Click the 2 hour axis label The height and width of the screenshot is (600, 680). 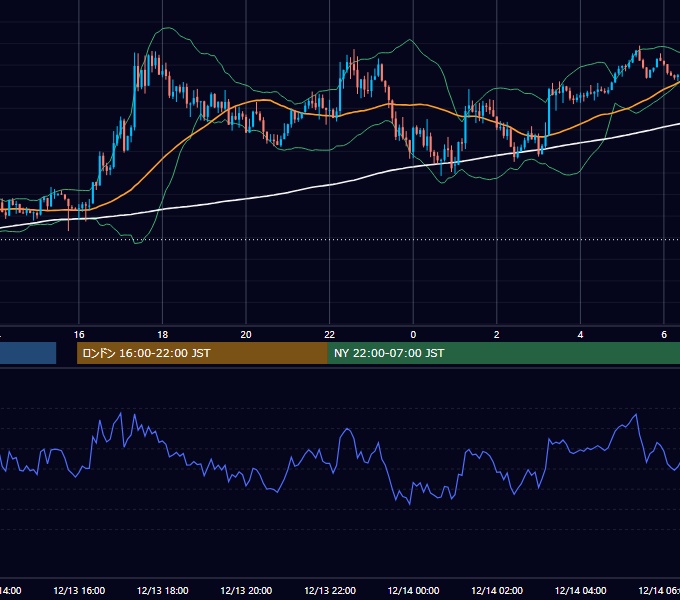click(x=497, y=335)
